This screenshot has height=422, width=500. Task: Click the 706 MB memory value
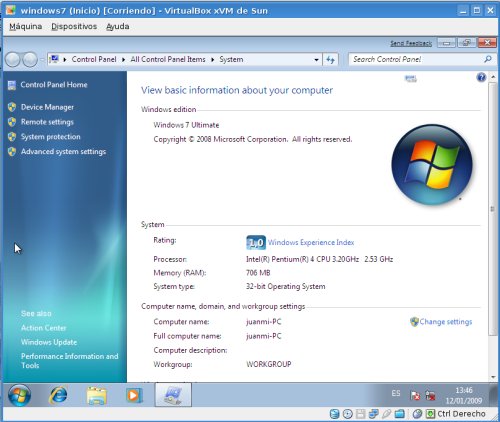258,273
